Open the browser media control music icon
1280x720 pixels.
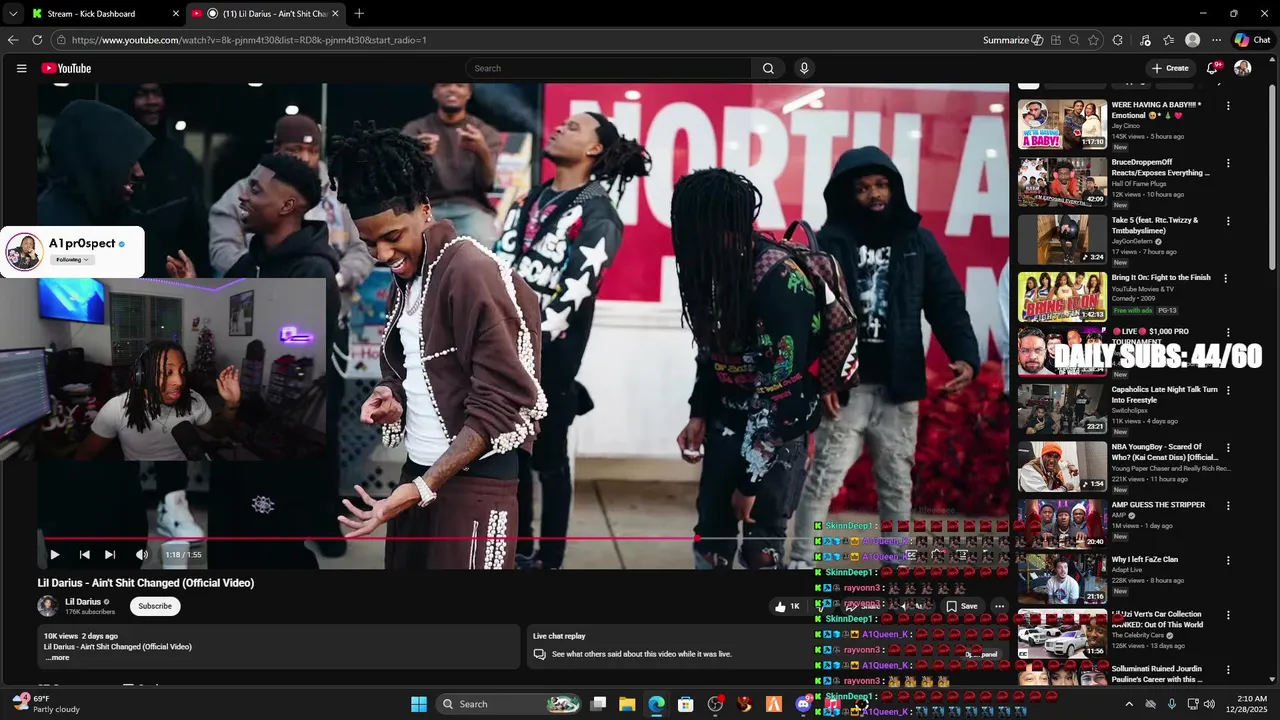point(1145,40)
